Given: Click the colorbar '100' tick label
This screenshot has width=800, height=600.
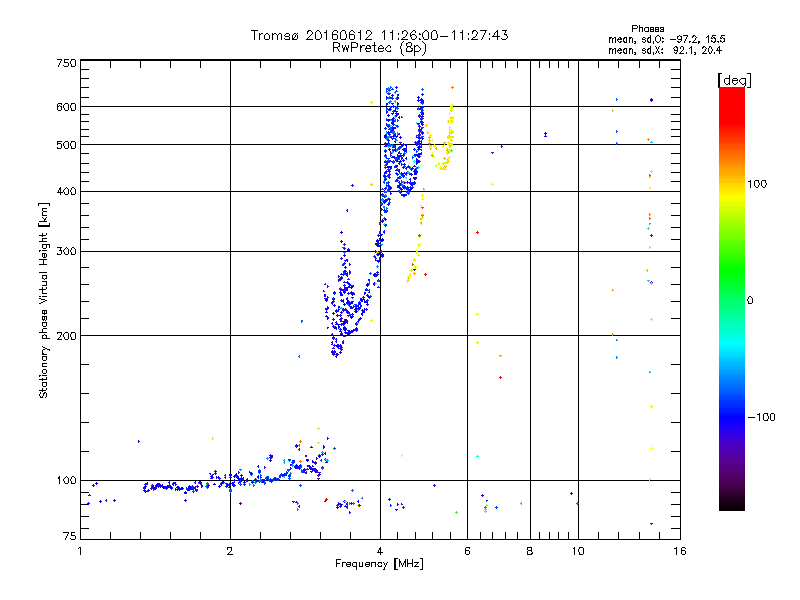Looking at the screenshot, I should point(757,184).
